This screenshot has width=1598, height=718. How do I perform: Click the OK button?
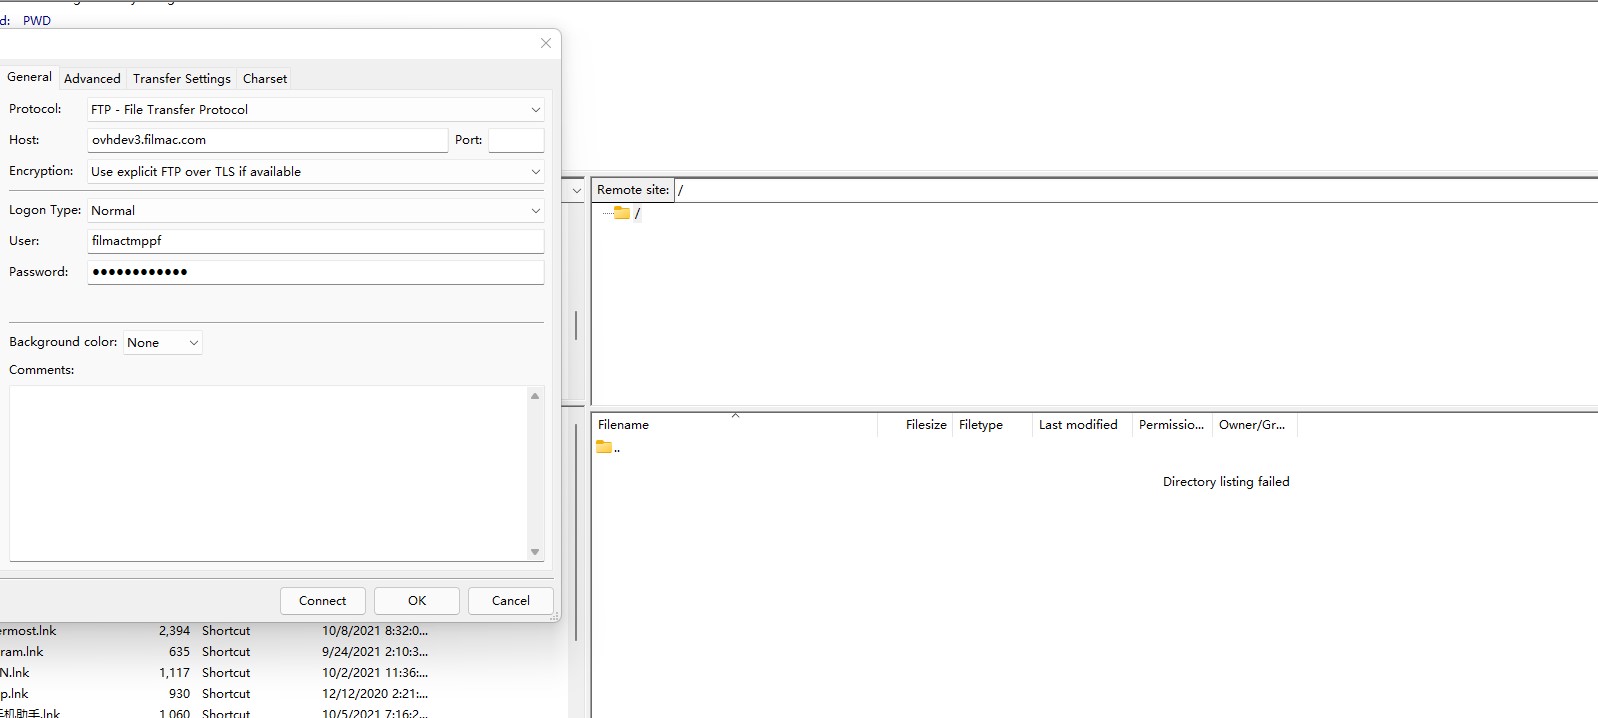(417, 601)
